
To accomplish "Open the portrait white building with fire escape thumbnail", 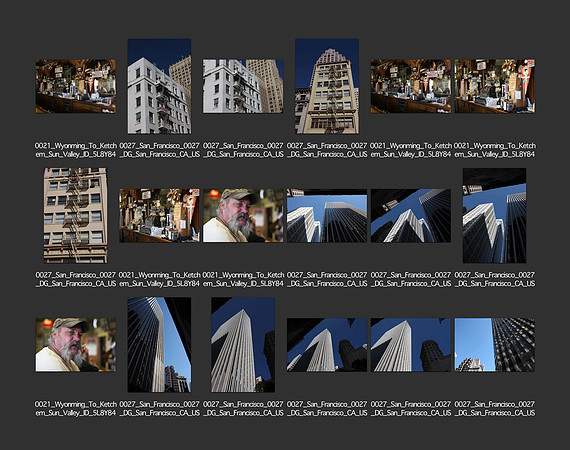I will pyautogui.click(x=159, y=86).
